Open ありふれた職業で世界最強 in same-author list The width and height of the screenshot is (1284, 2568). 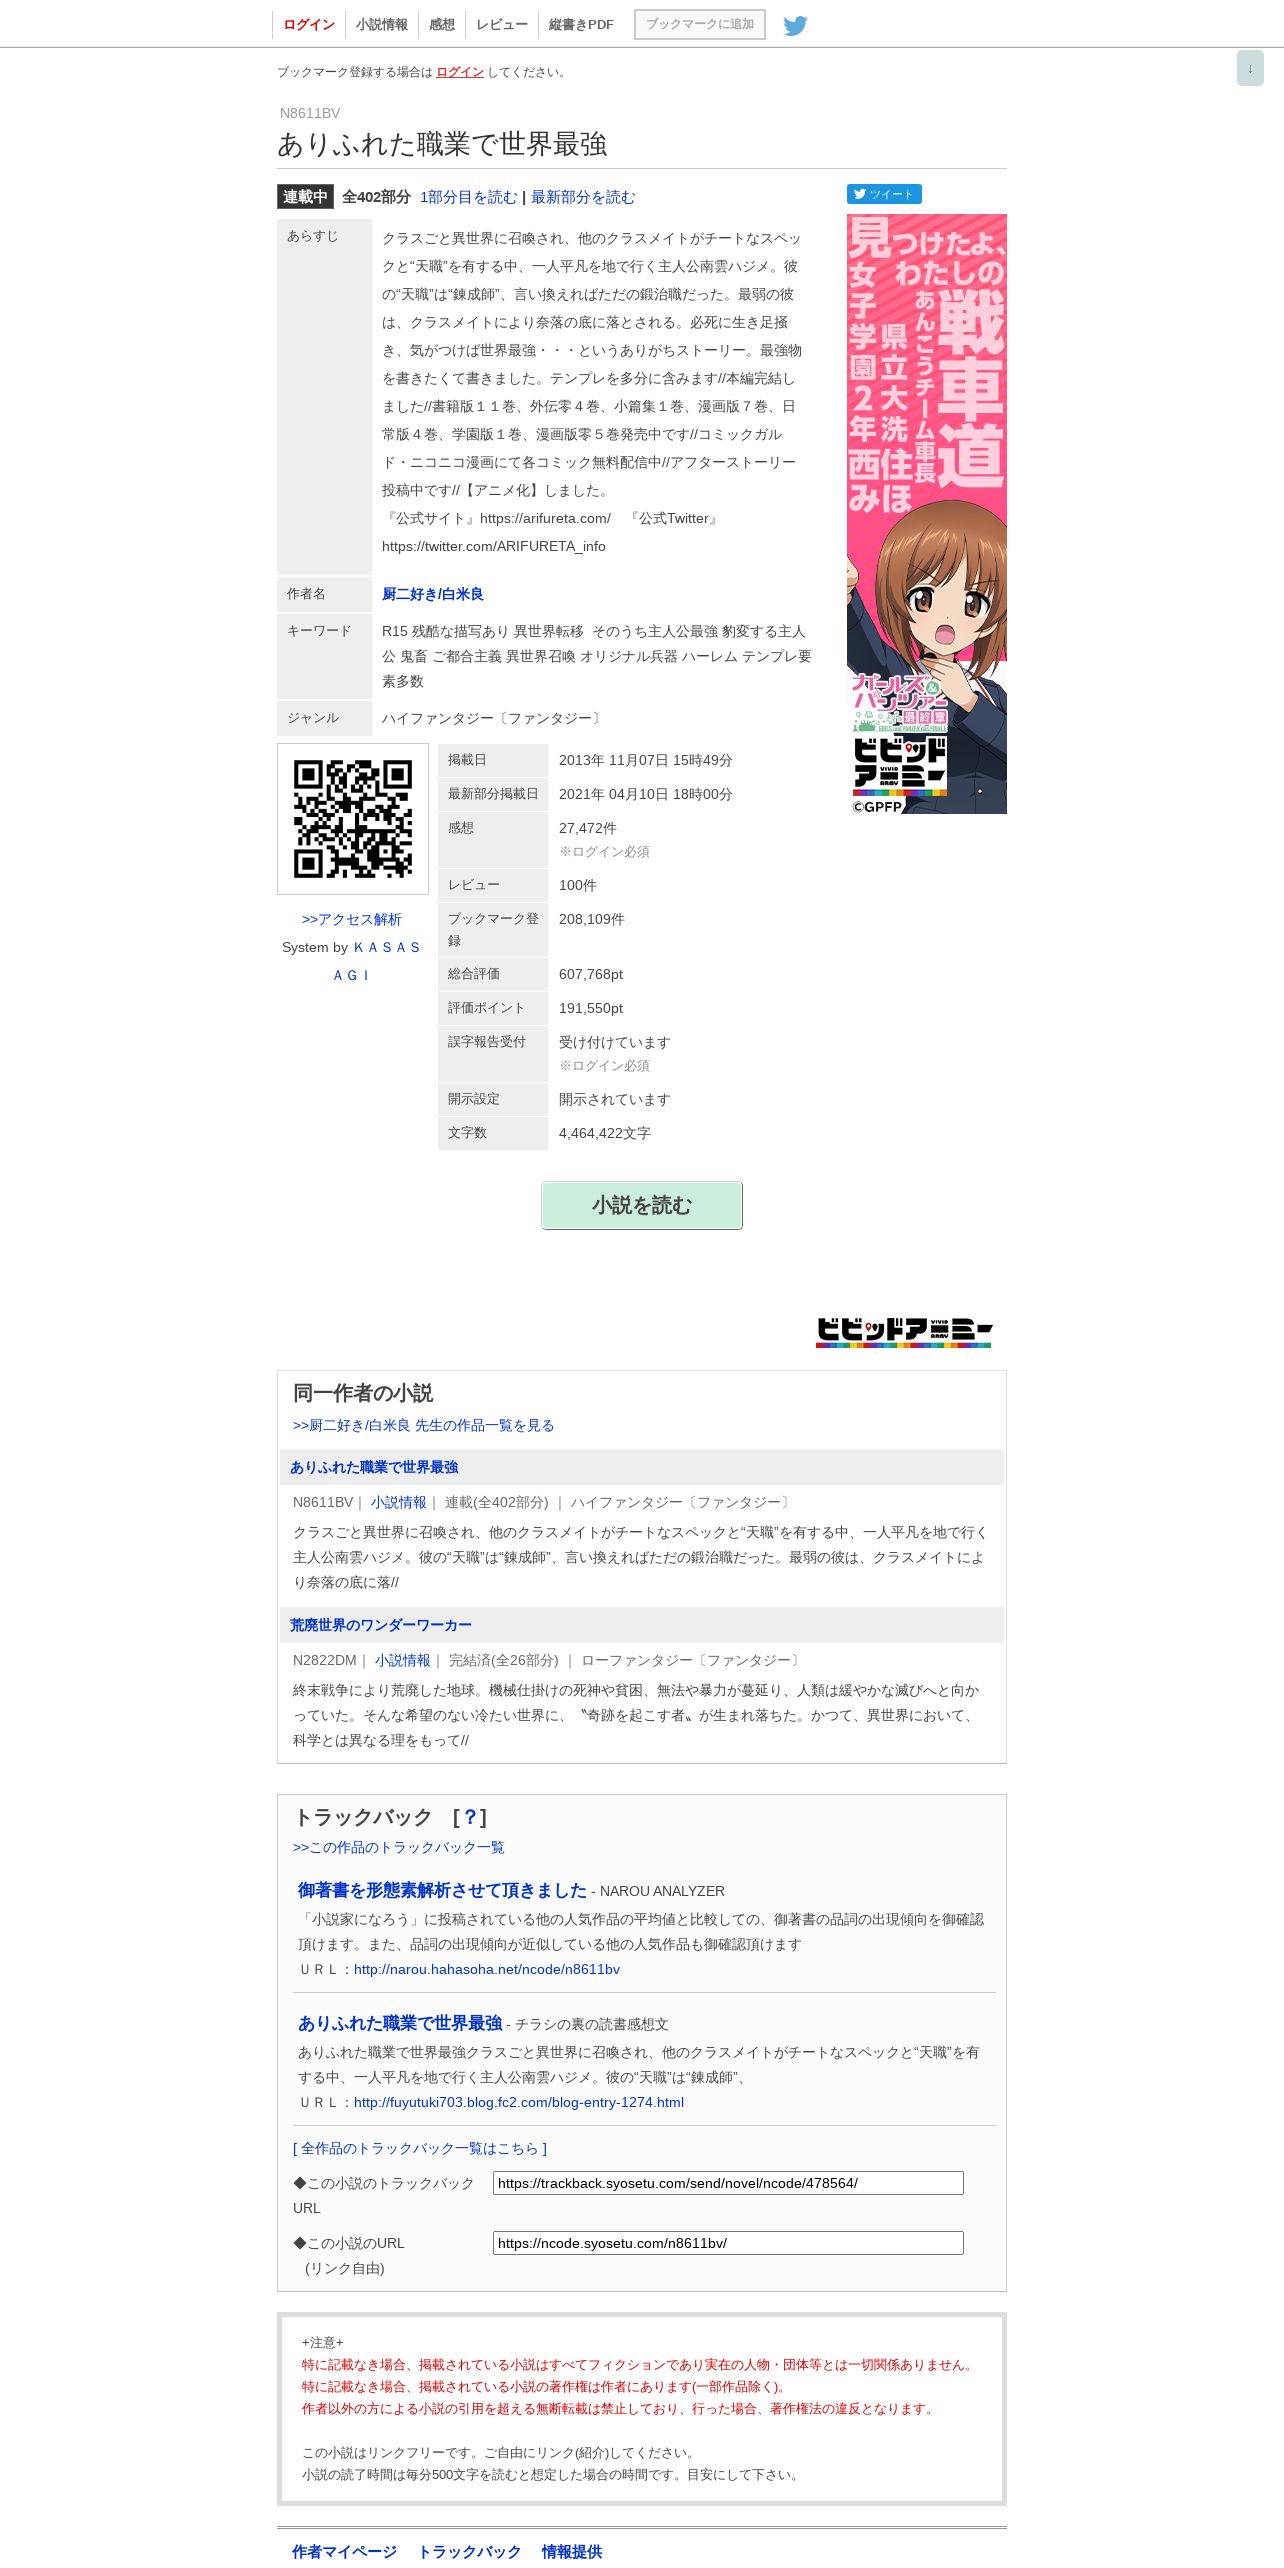(374, 1467)
